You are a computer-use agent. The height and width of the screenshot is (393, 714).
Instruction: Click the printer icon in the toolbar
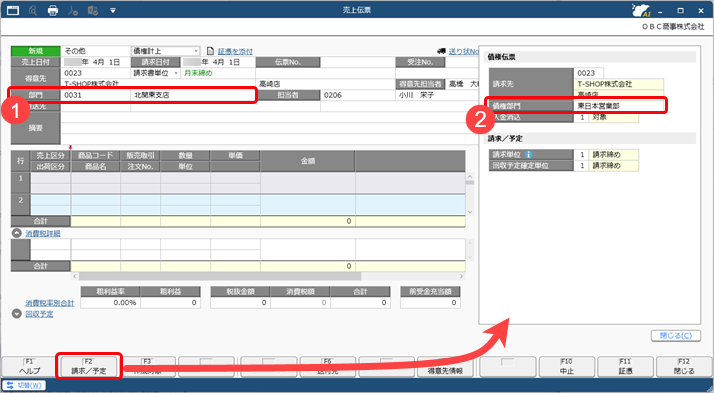pos(53,10)
